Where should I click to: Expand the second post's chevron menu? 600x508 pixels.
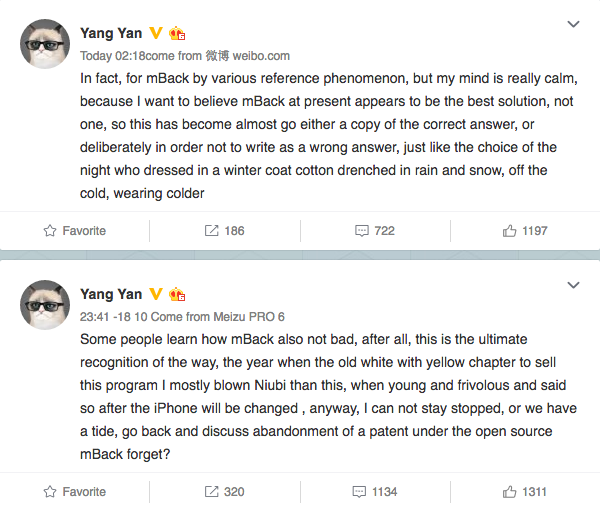573,285
